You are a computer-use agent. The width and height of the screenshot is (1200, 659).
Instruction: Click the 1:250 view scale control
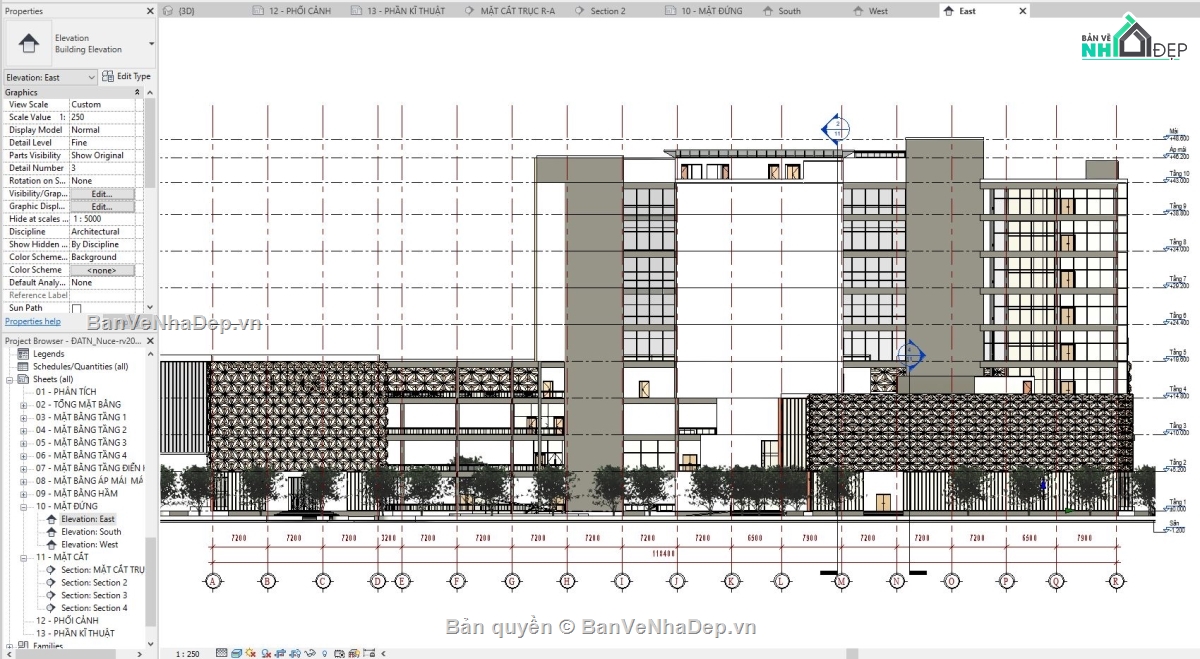(186, 653)
